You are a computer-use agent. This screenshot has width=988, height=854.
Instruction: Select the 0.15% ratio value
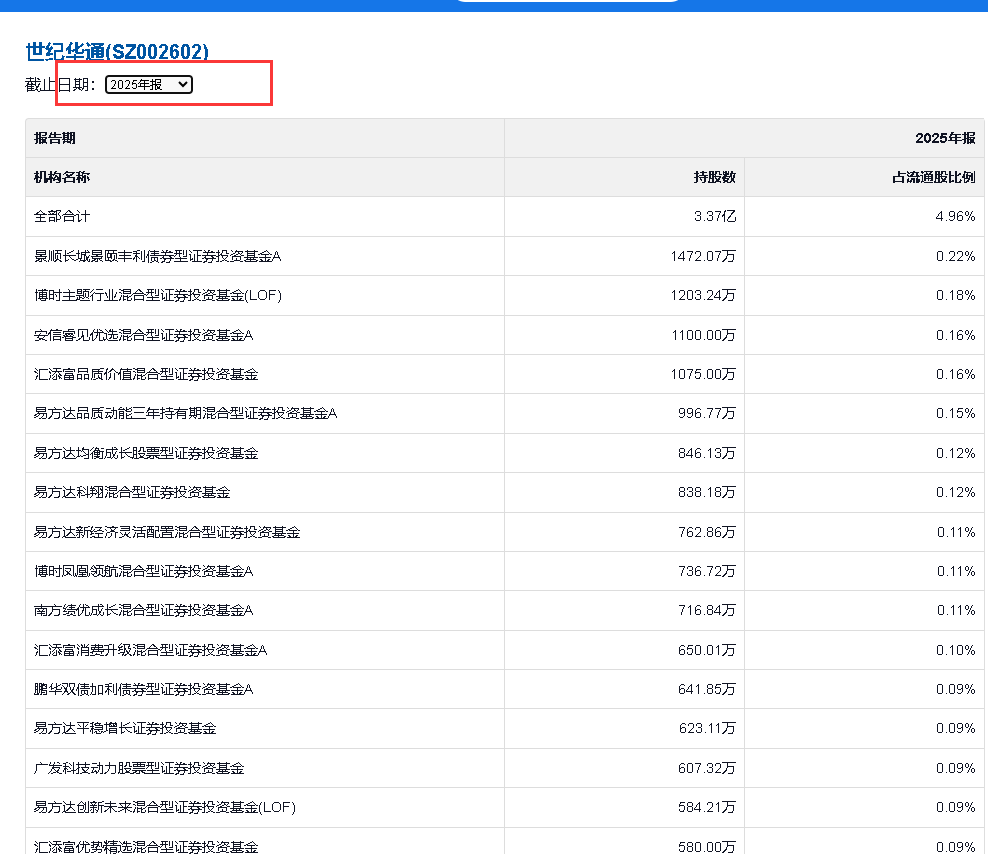[955, 413]
